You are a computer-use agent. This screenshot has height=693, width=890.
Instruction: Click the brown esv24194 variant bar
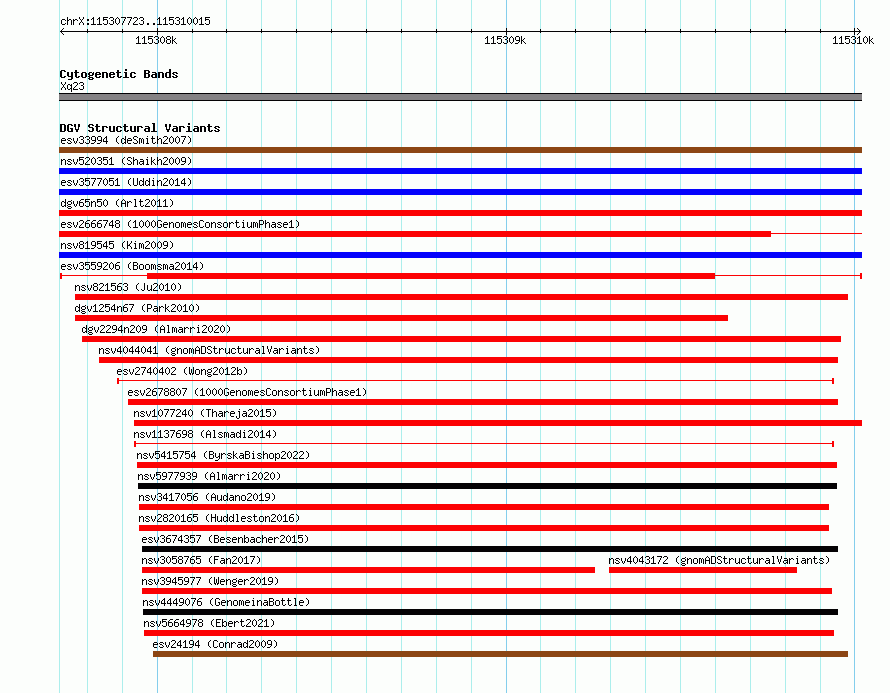[500, 654]
